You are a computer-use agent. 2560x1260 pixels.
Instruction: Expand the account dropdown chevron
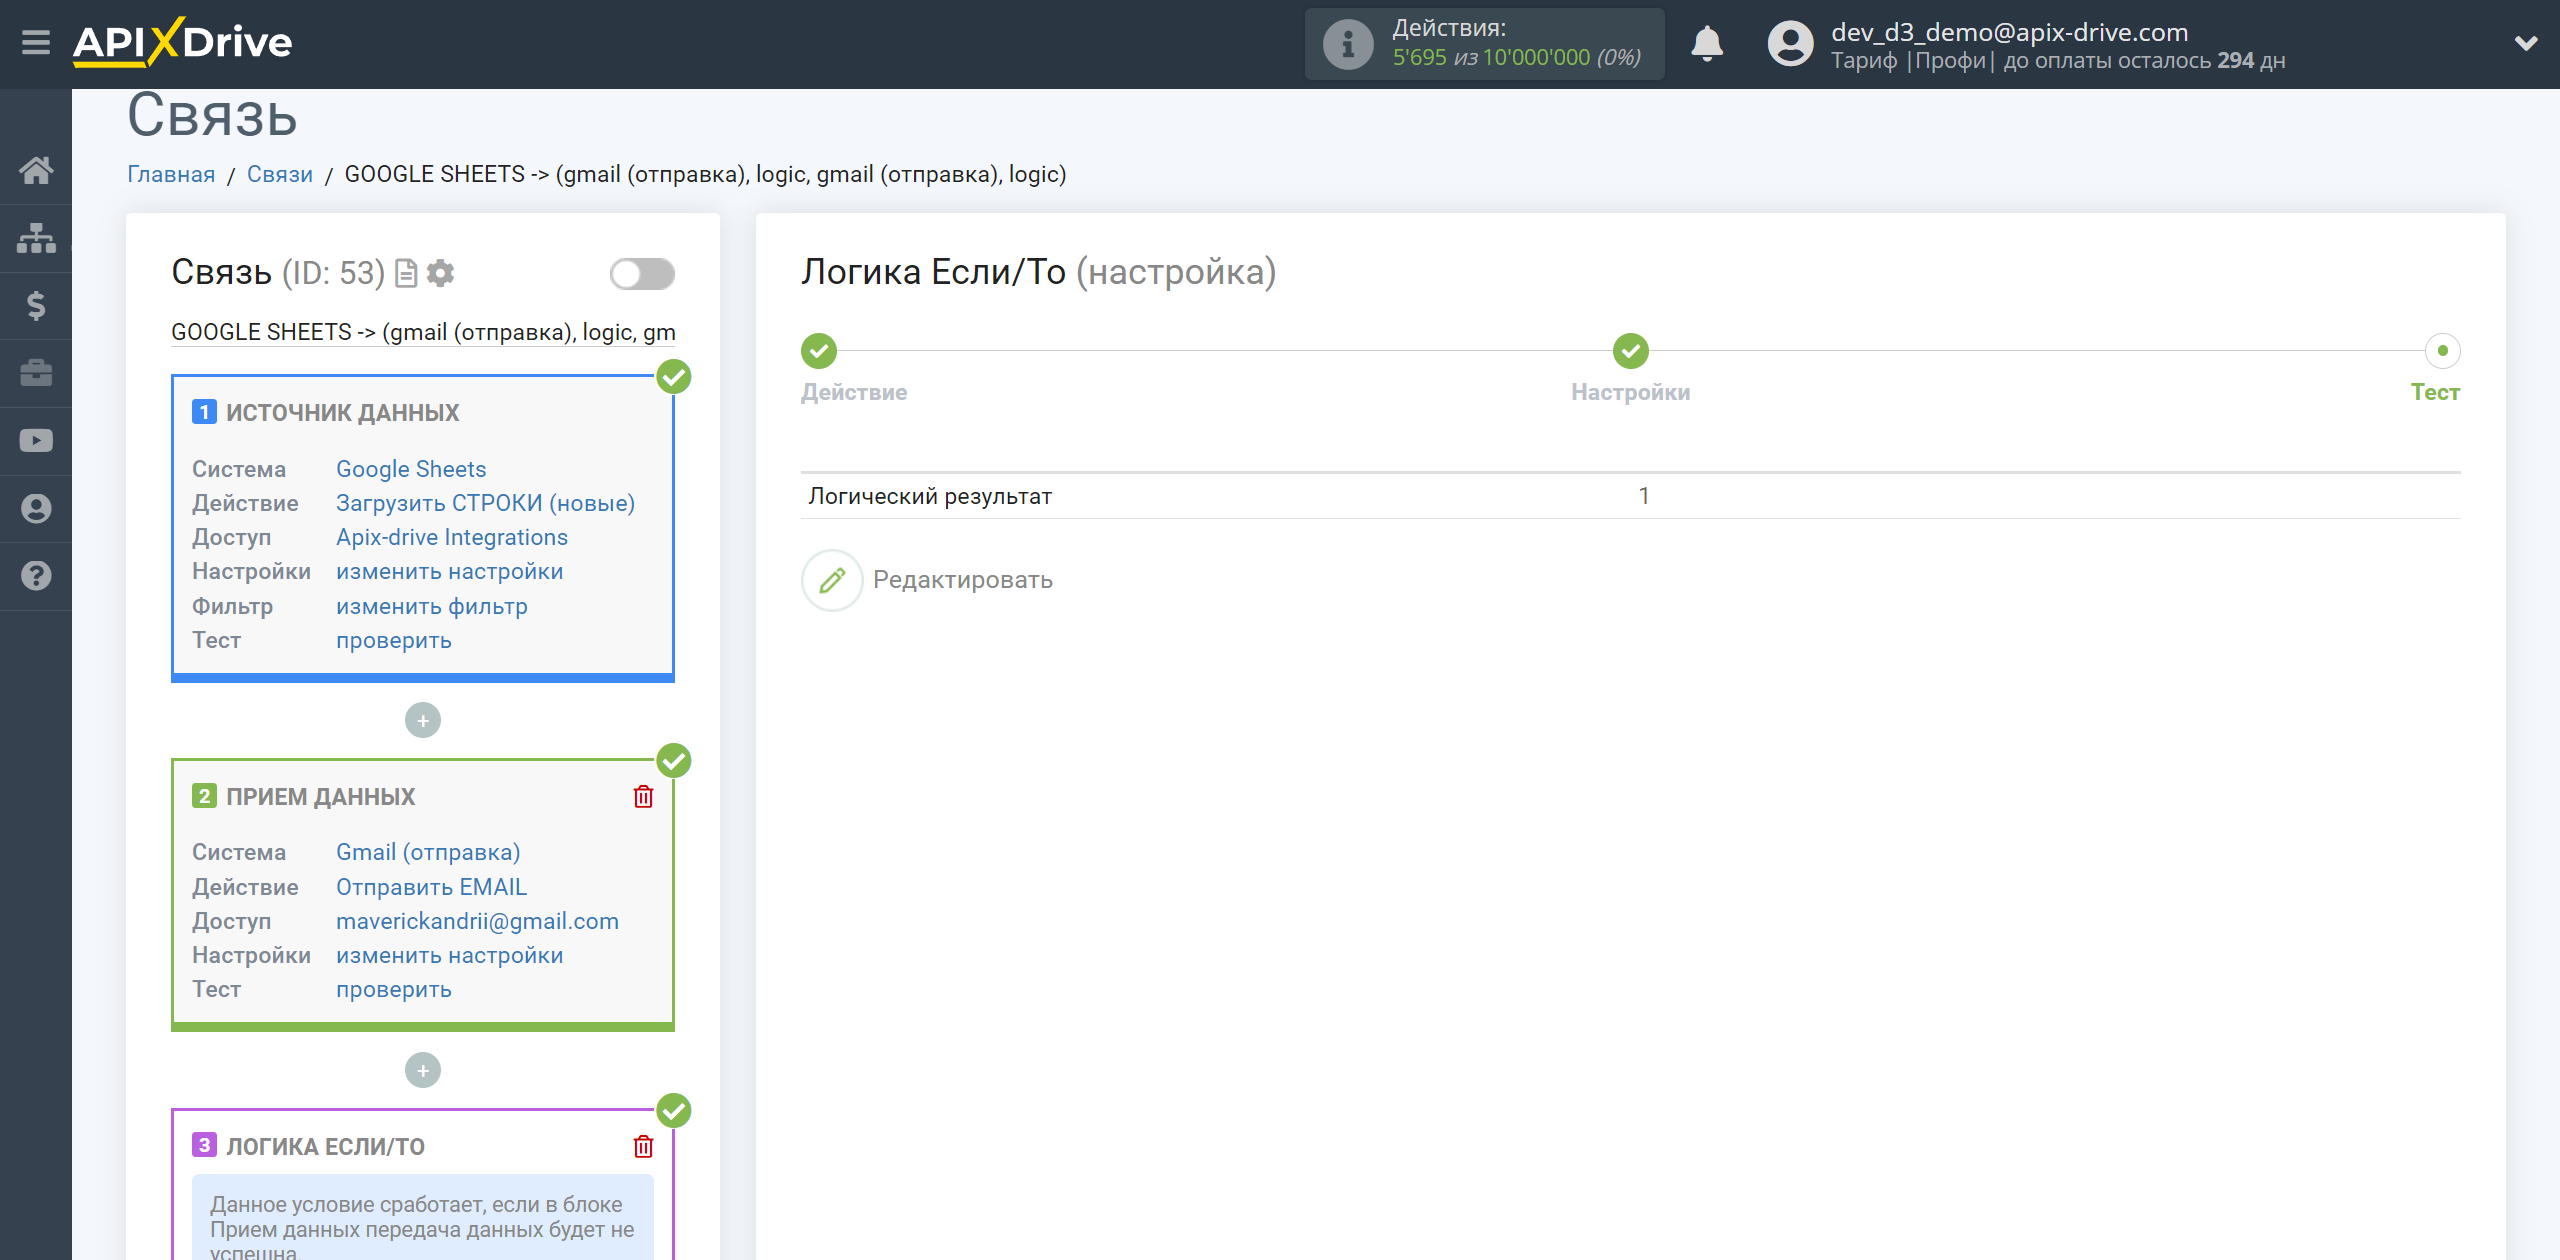pos(2526,44)
